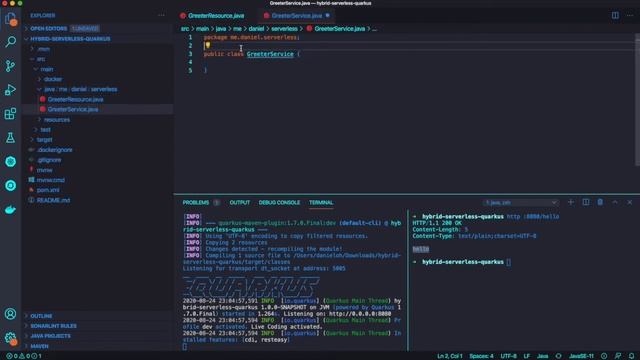Screen dimensions: 640x360
Task: Open the mvnw file
Action: click(x=44, y=170)
